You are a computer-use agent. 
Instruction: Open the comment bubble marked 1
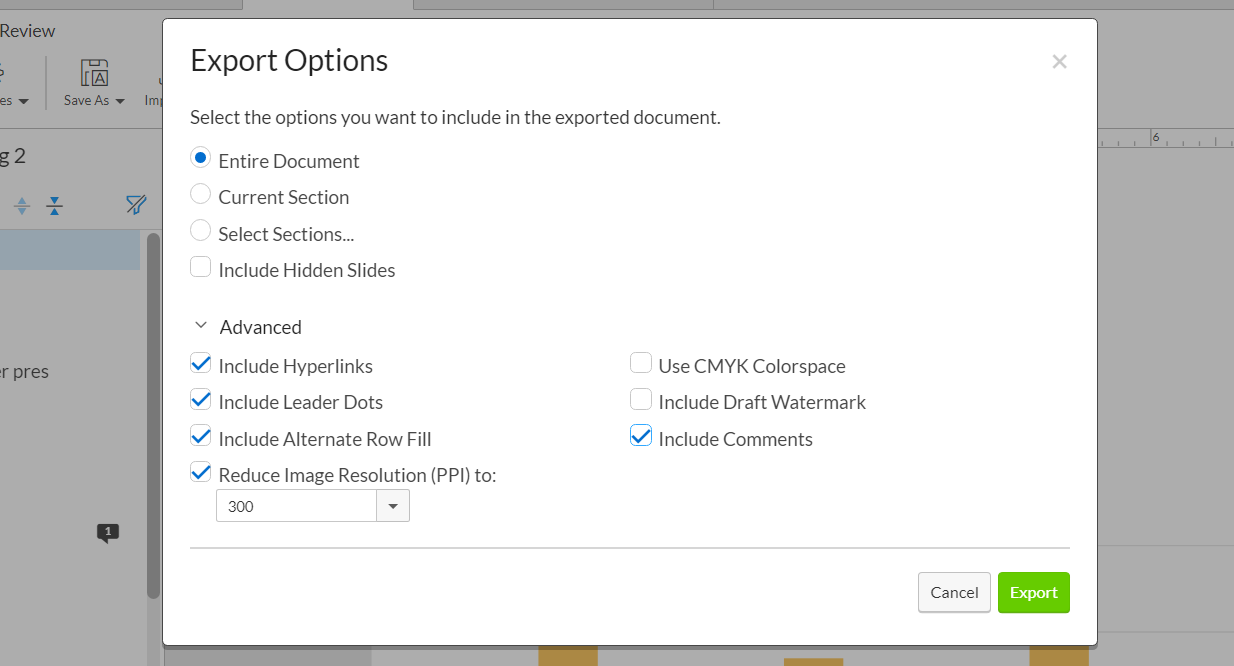pos(108,533)
